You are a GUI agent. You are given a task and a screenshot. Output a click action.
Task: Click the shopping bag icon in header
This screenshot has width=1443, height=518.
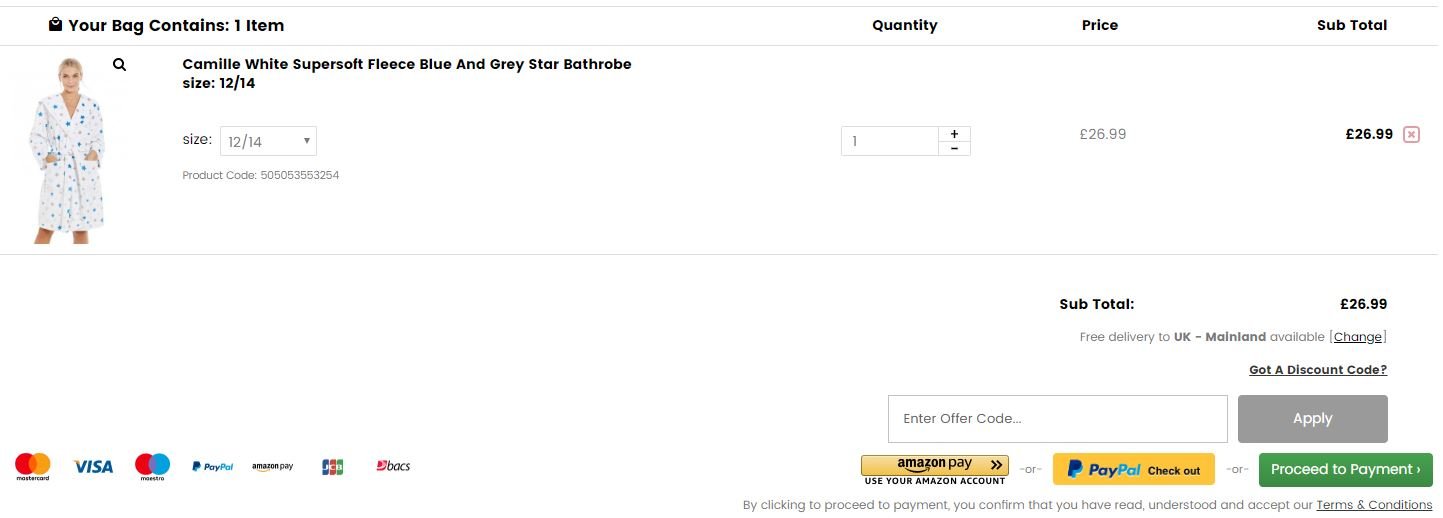pyautogui.click(x=55, y=24)
